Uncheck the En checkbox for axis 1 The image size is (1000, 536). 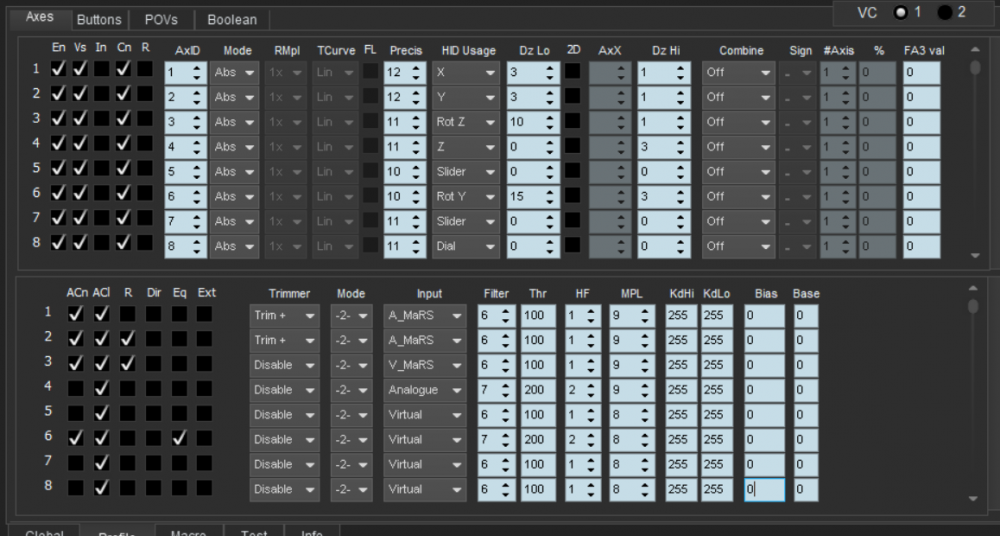click(x=59, y=70)
